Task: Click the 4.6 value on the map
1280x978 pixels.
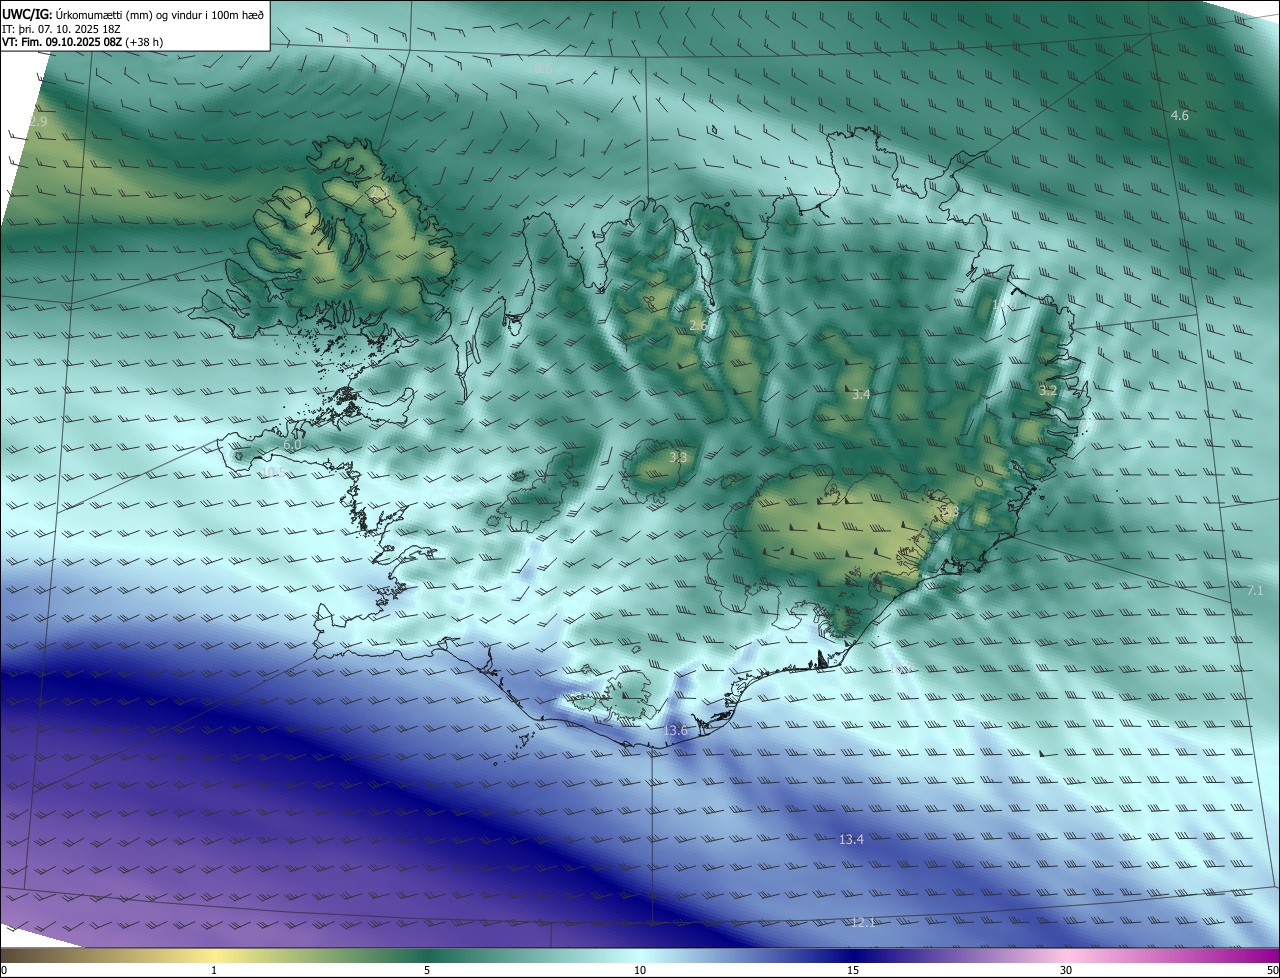Action: pos(1180,116)
